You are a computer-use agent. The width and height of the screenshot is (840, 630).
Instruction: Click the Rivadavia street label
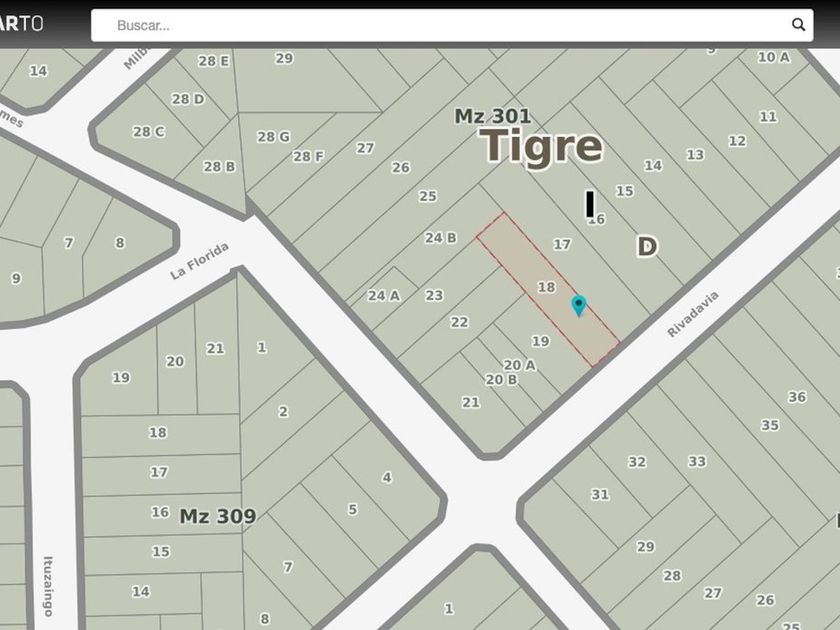tap(692, 314)
